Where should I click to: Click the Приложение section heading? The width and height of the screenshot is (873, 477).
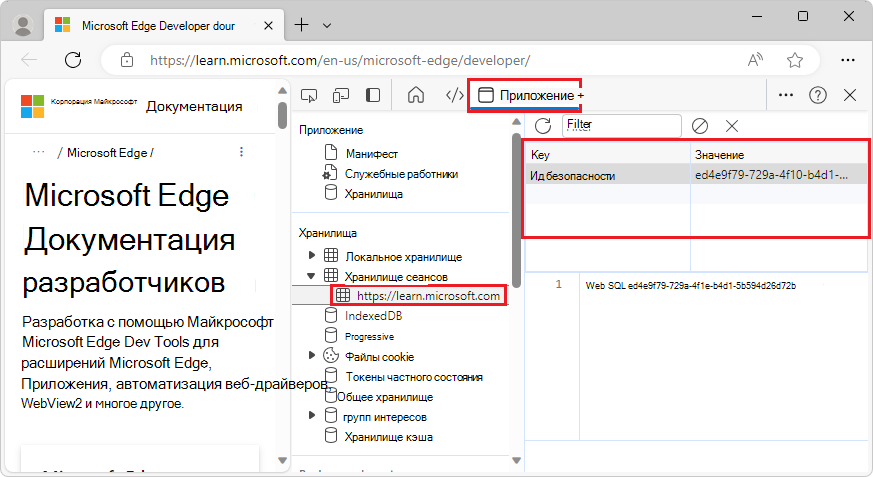pos(331,130)
